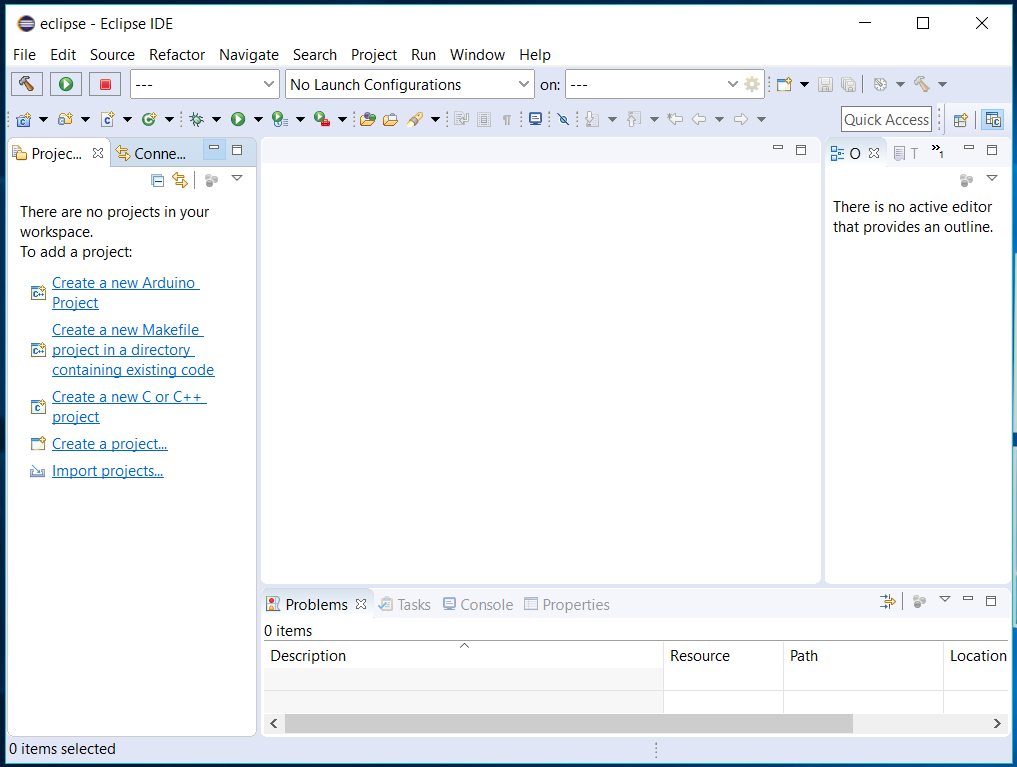Click the Description column header in Problems
This screenshot has height=767, width=1017.
coord(463,655)
